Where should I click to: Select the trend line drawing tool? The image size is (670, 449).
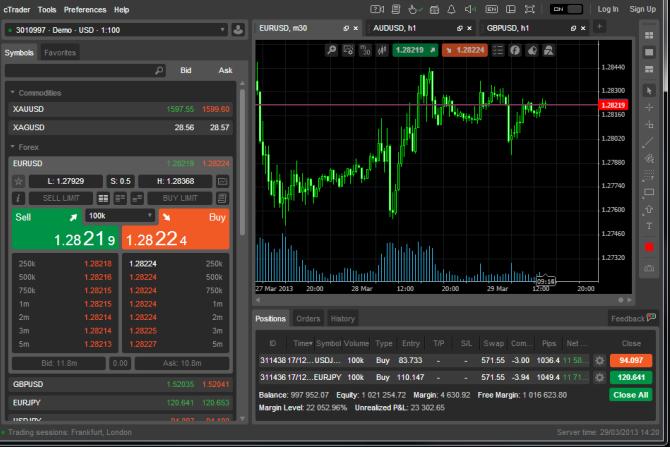pos(649,142)
